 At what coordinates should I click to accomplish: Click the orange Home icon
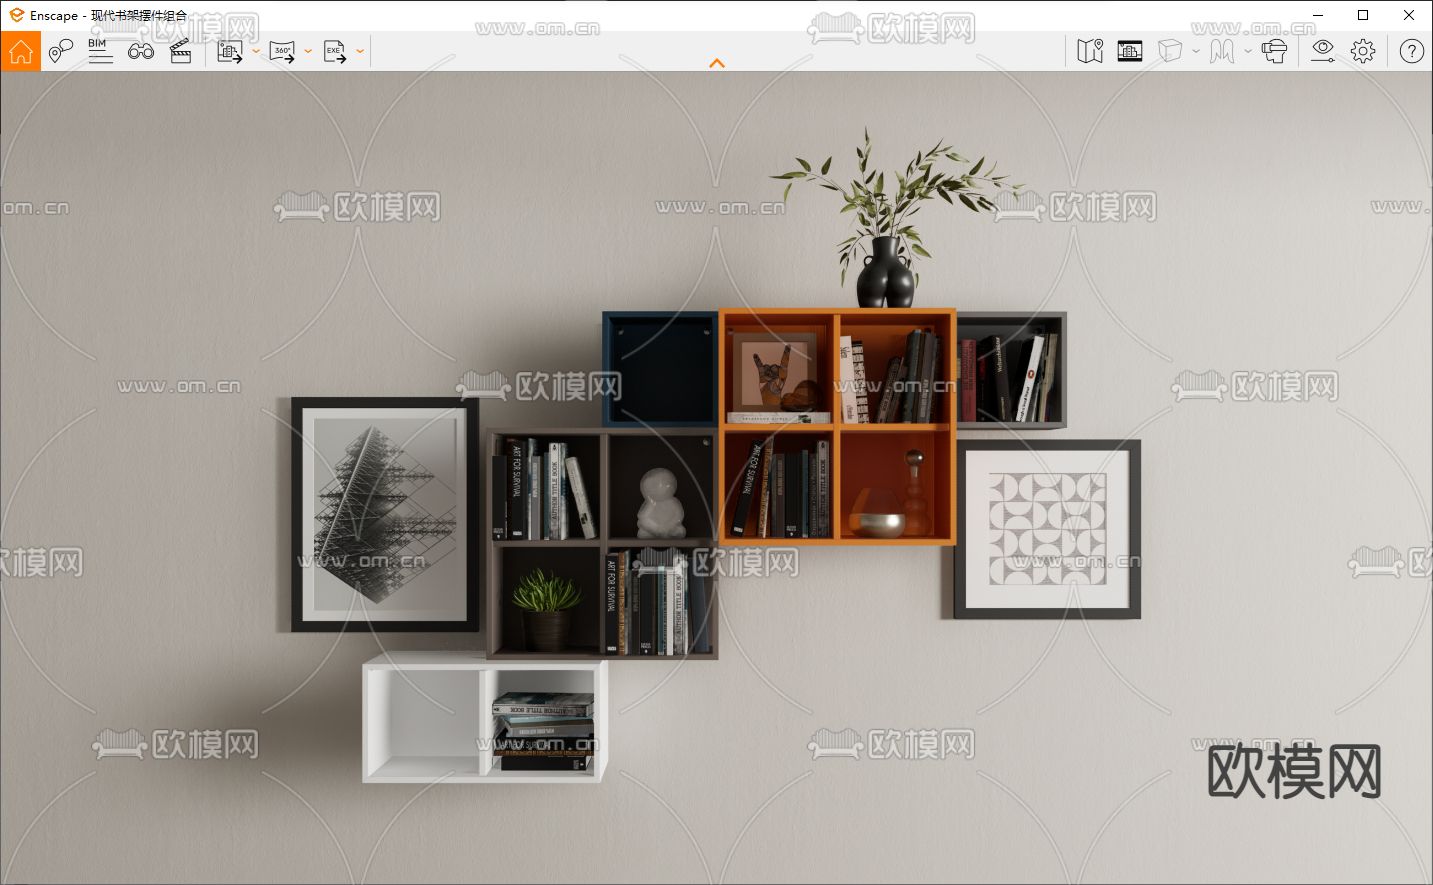[x=21, y=51]
